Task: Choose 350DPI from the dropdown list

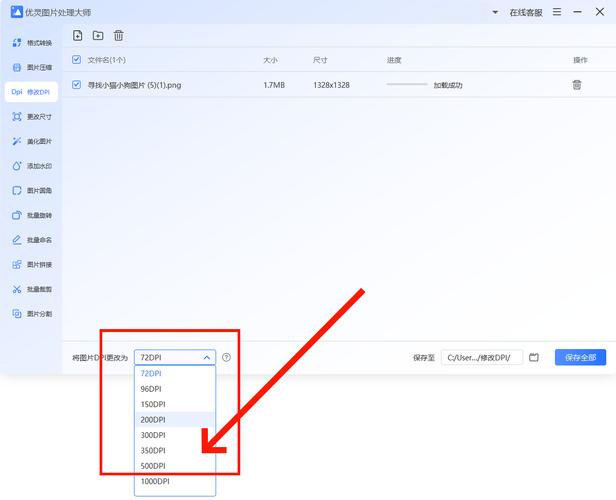Action: pos(175,451)
